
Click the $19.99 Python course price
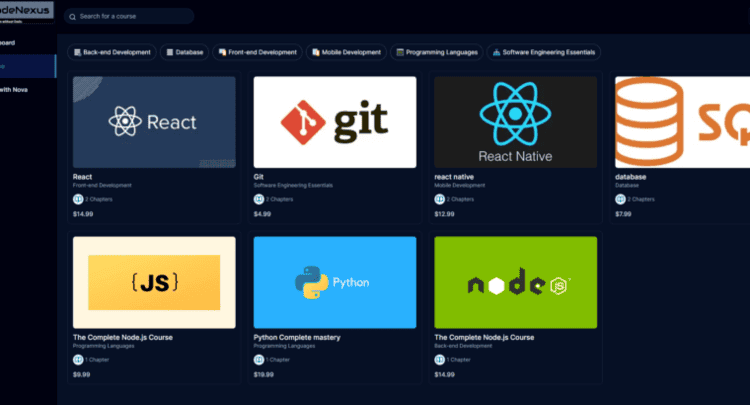point(264,375)
